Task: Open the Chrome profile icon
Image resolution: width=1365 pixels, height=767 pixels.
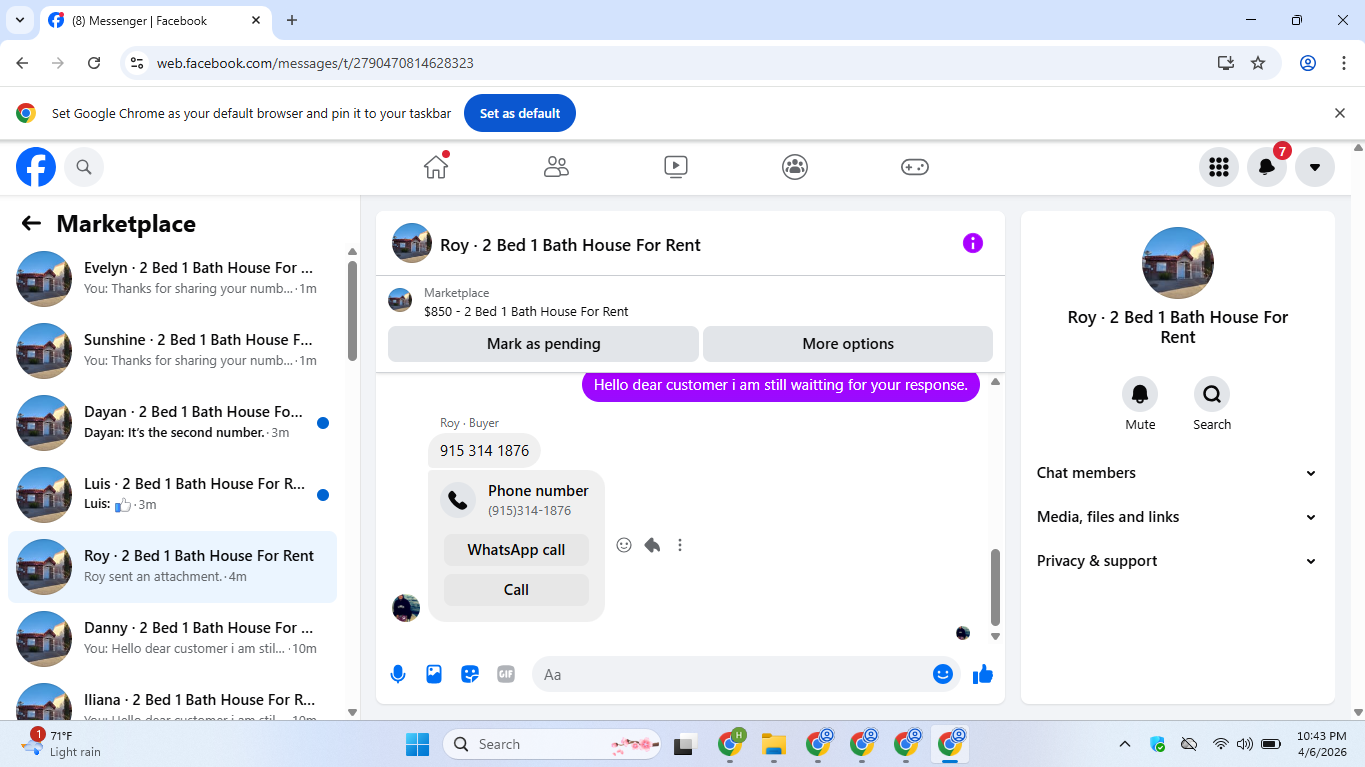Action: [x=1308, y=63]
